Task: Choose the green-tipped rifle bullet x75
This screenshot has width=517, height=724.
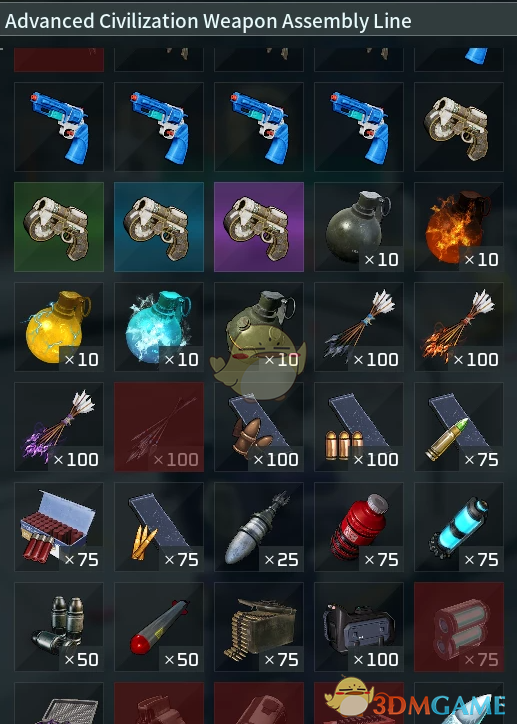Action: (x=459, y=427)
